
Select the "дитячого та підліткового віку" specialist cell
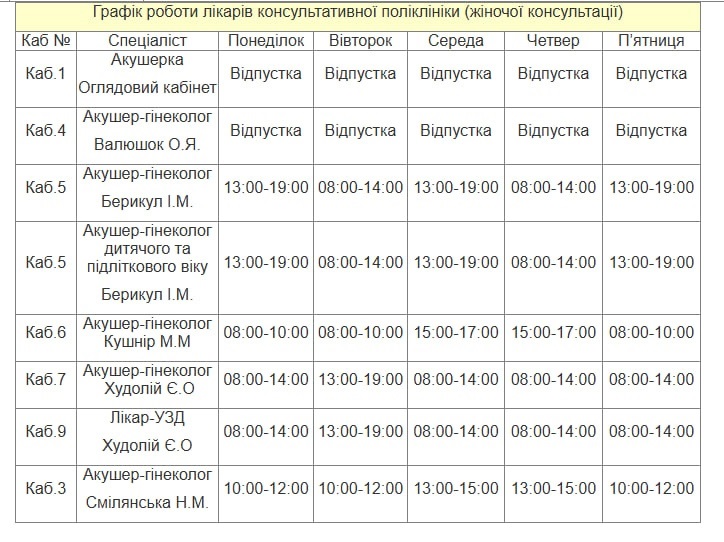point(147,262)
